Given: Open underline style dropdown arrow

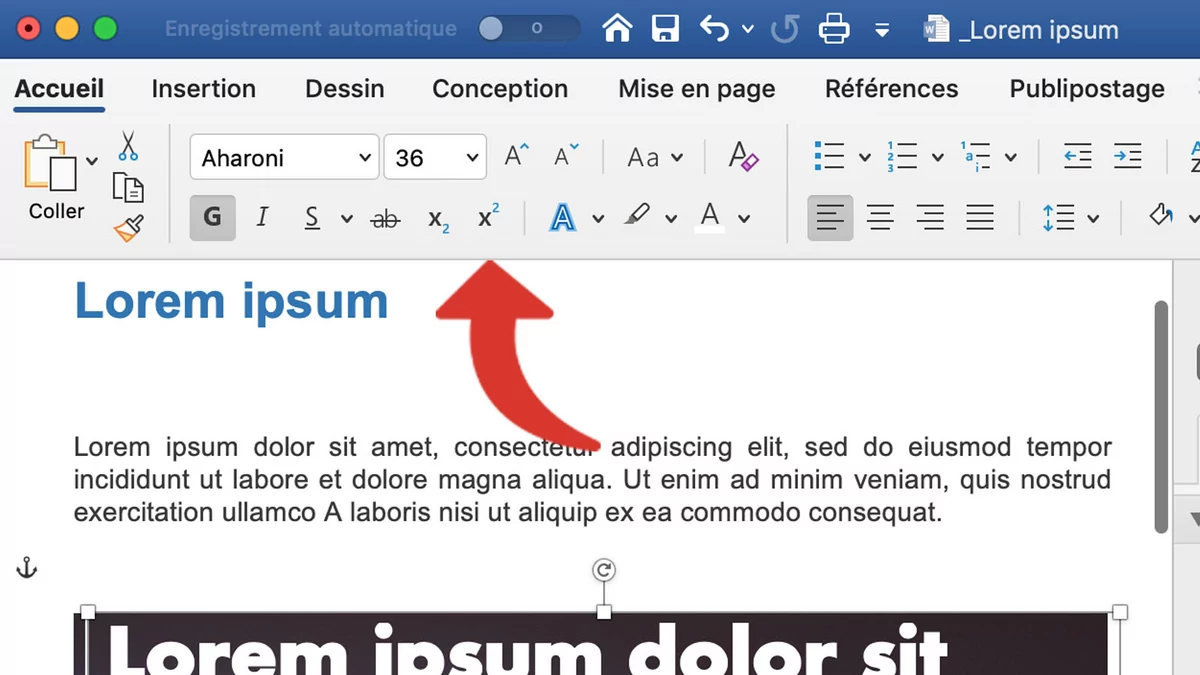Looking at the screenshot, I should (346, 219).
